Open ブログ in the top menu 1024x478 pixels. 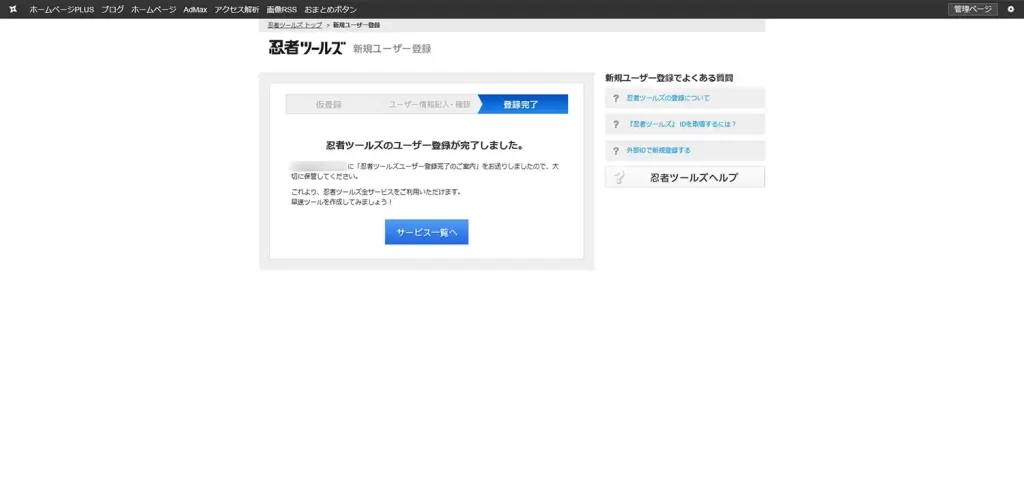(112, 9)
